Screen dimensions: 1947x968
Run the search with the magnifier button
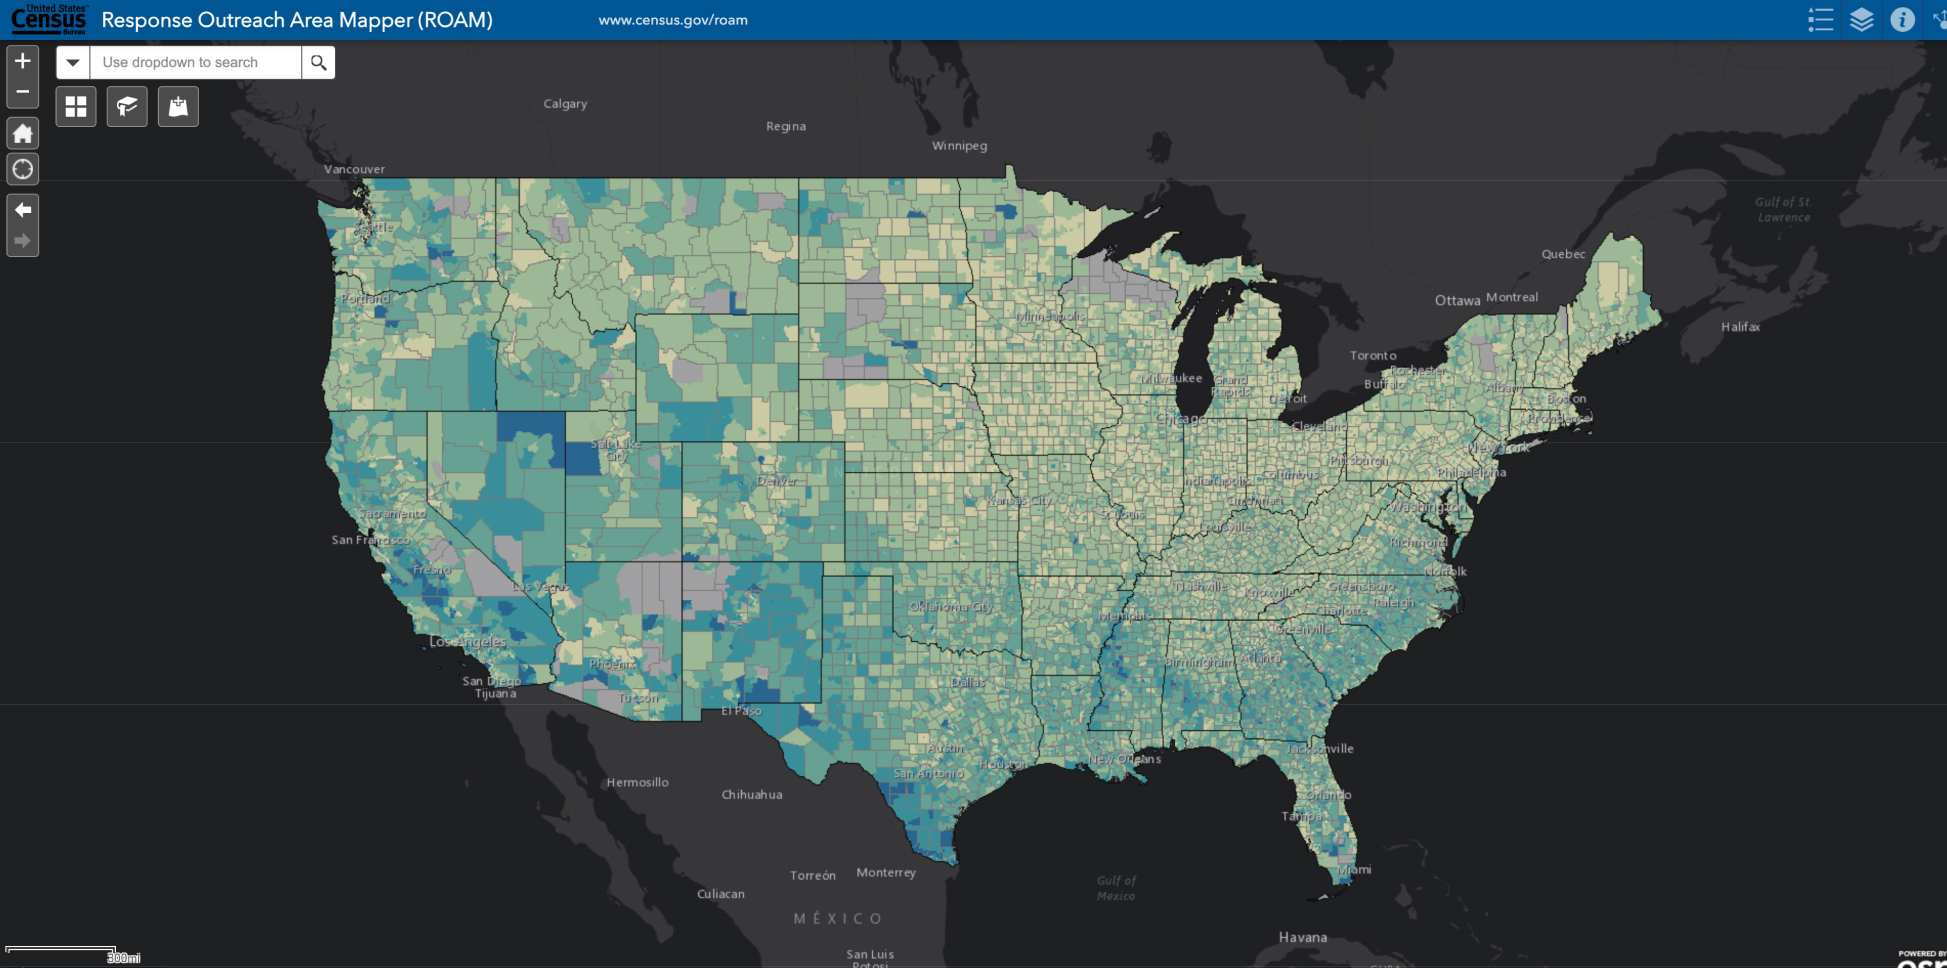pyautogui.click(x=318, y=62)
